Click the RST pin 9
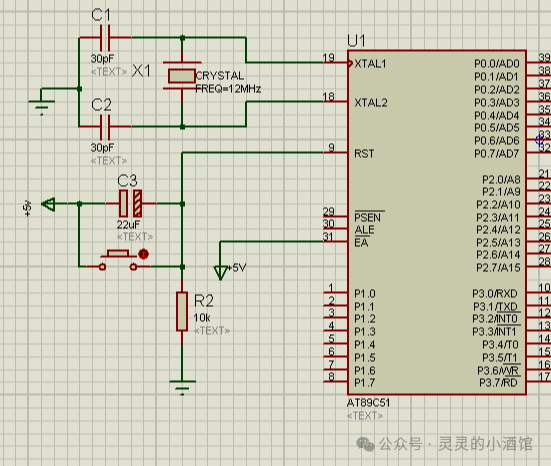 335,152
